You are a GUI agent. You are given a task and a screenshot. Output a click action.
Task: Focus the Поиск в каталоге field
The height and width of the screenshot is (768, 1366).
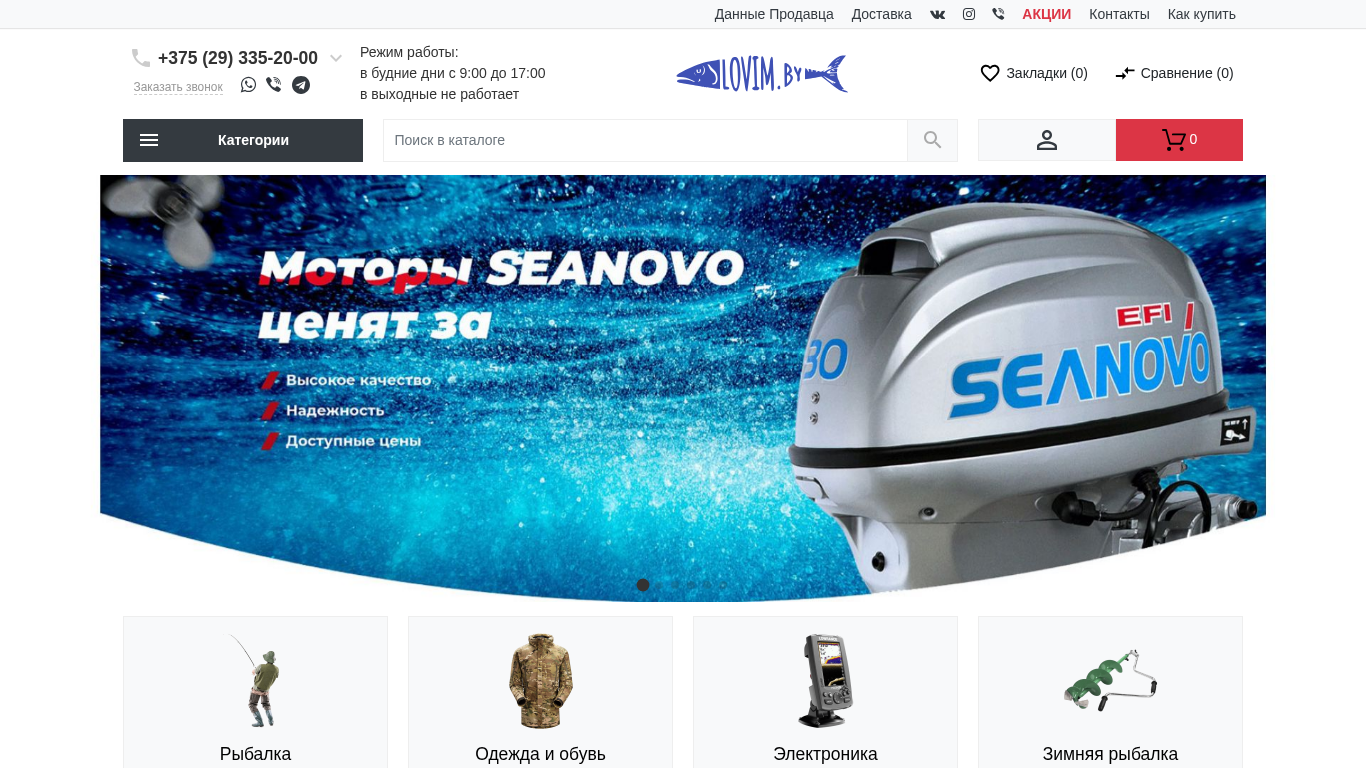pos(645,140)
